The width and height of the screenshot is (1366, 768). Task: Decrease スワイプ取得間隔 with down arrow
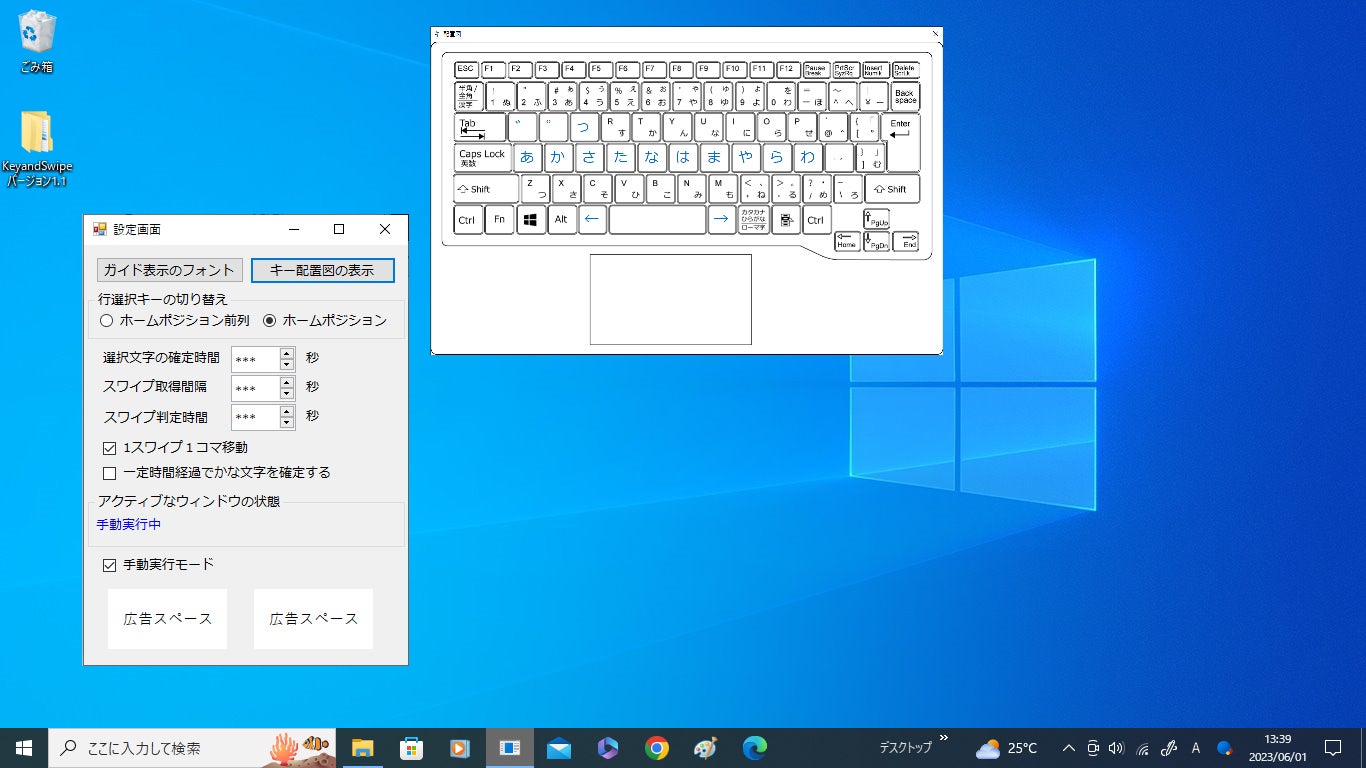click(287, 394)
